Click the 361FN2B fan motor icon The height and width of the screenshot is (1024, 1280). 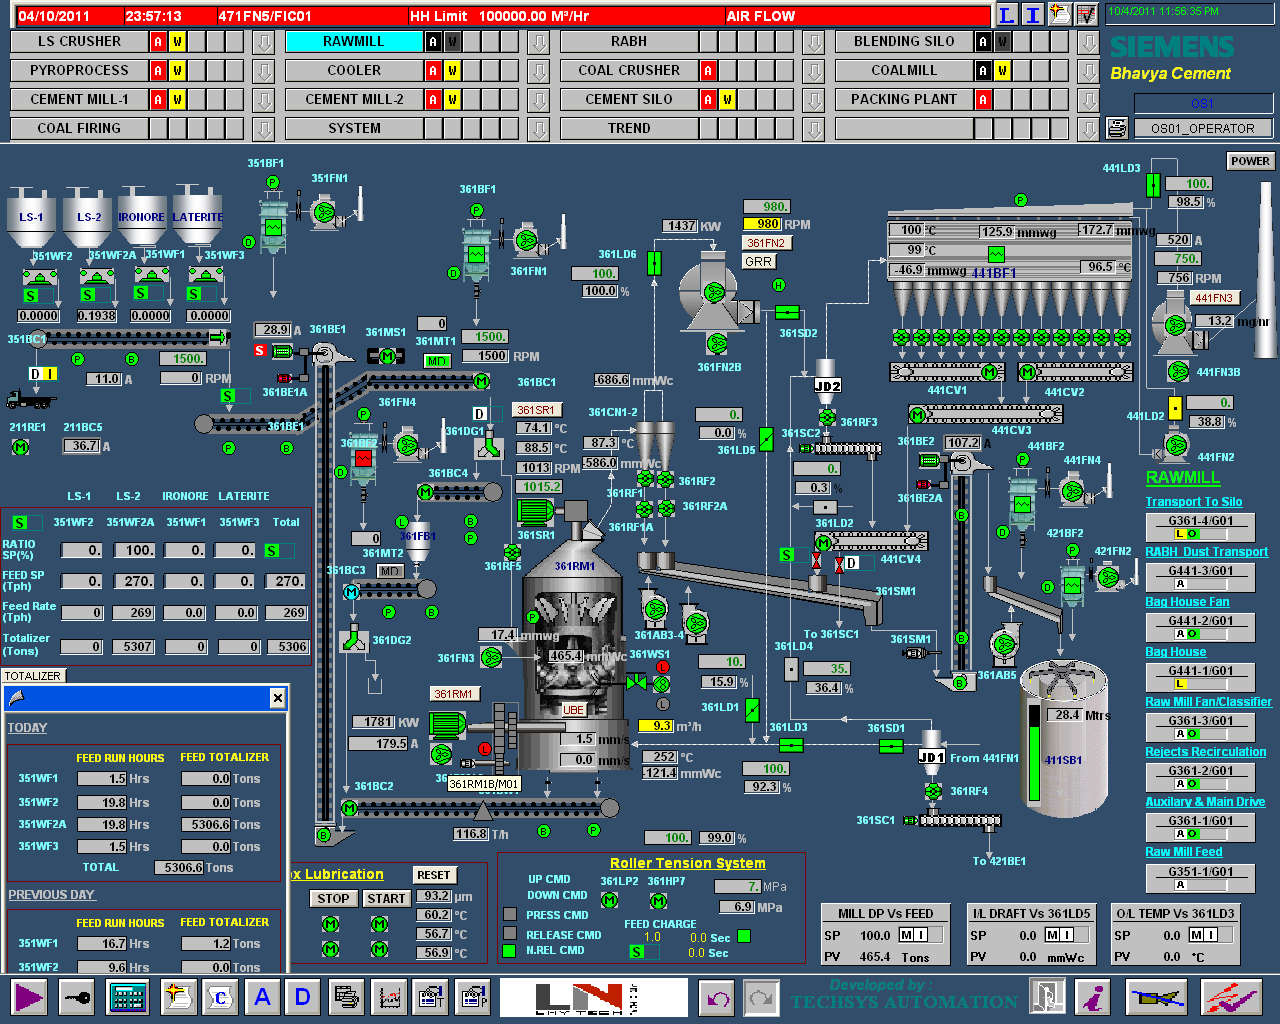point(717,344)
